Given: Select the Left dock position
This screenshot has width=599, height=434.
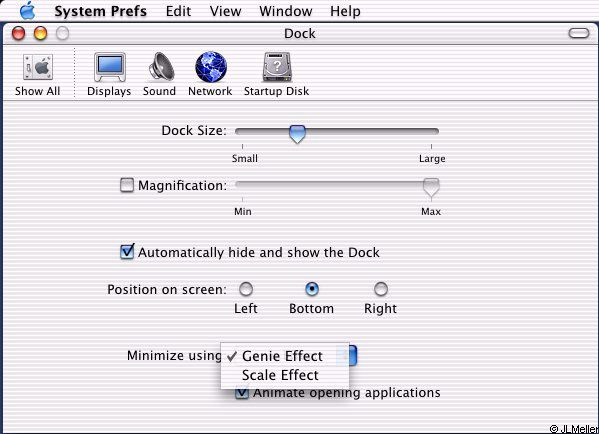Looking at the screenshot, I should point(246,289).
